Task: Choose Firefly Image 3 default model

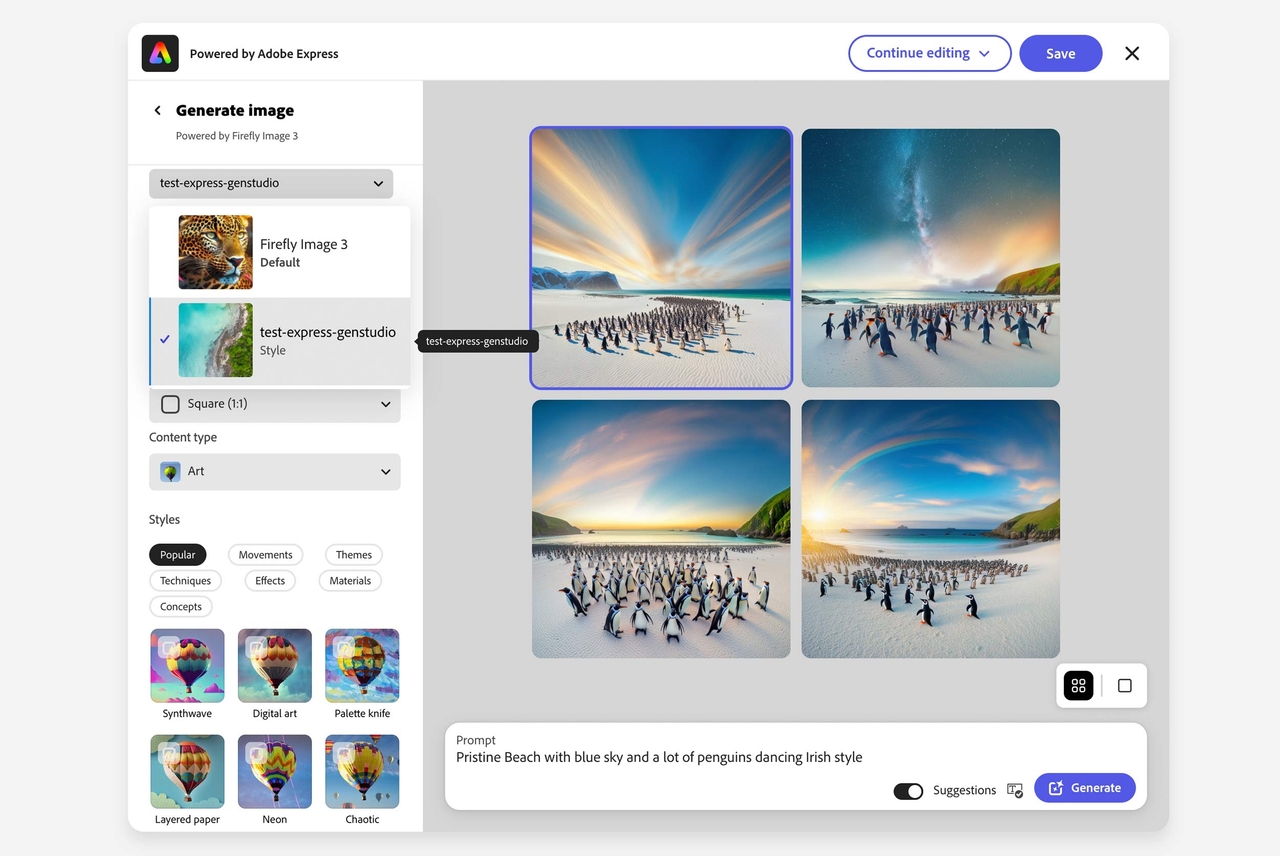Action: point(280,252)
